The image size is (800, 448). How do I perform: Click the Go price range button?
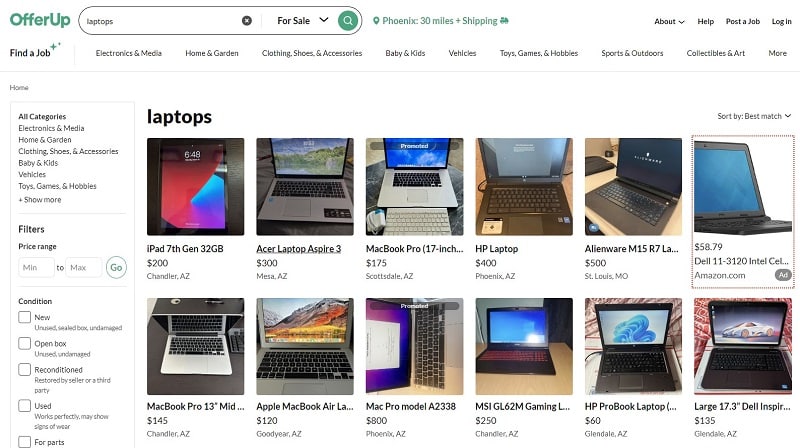(116, 267)
